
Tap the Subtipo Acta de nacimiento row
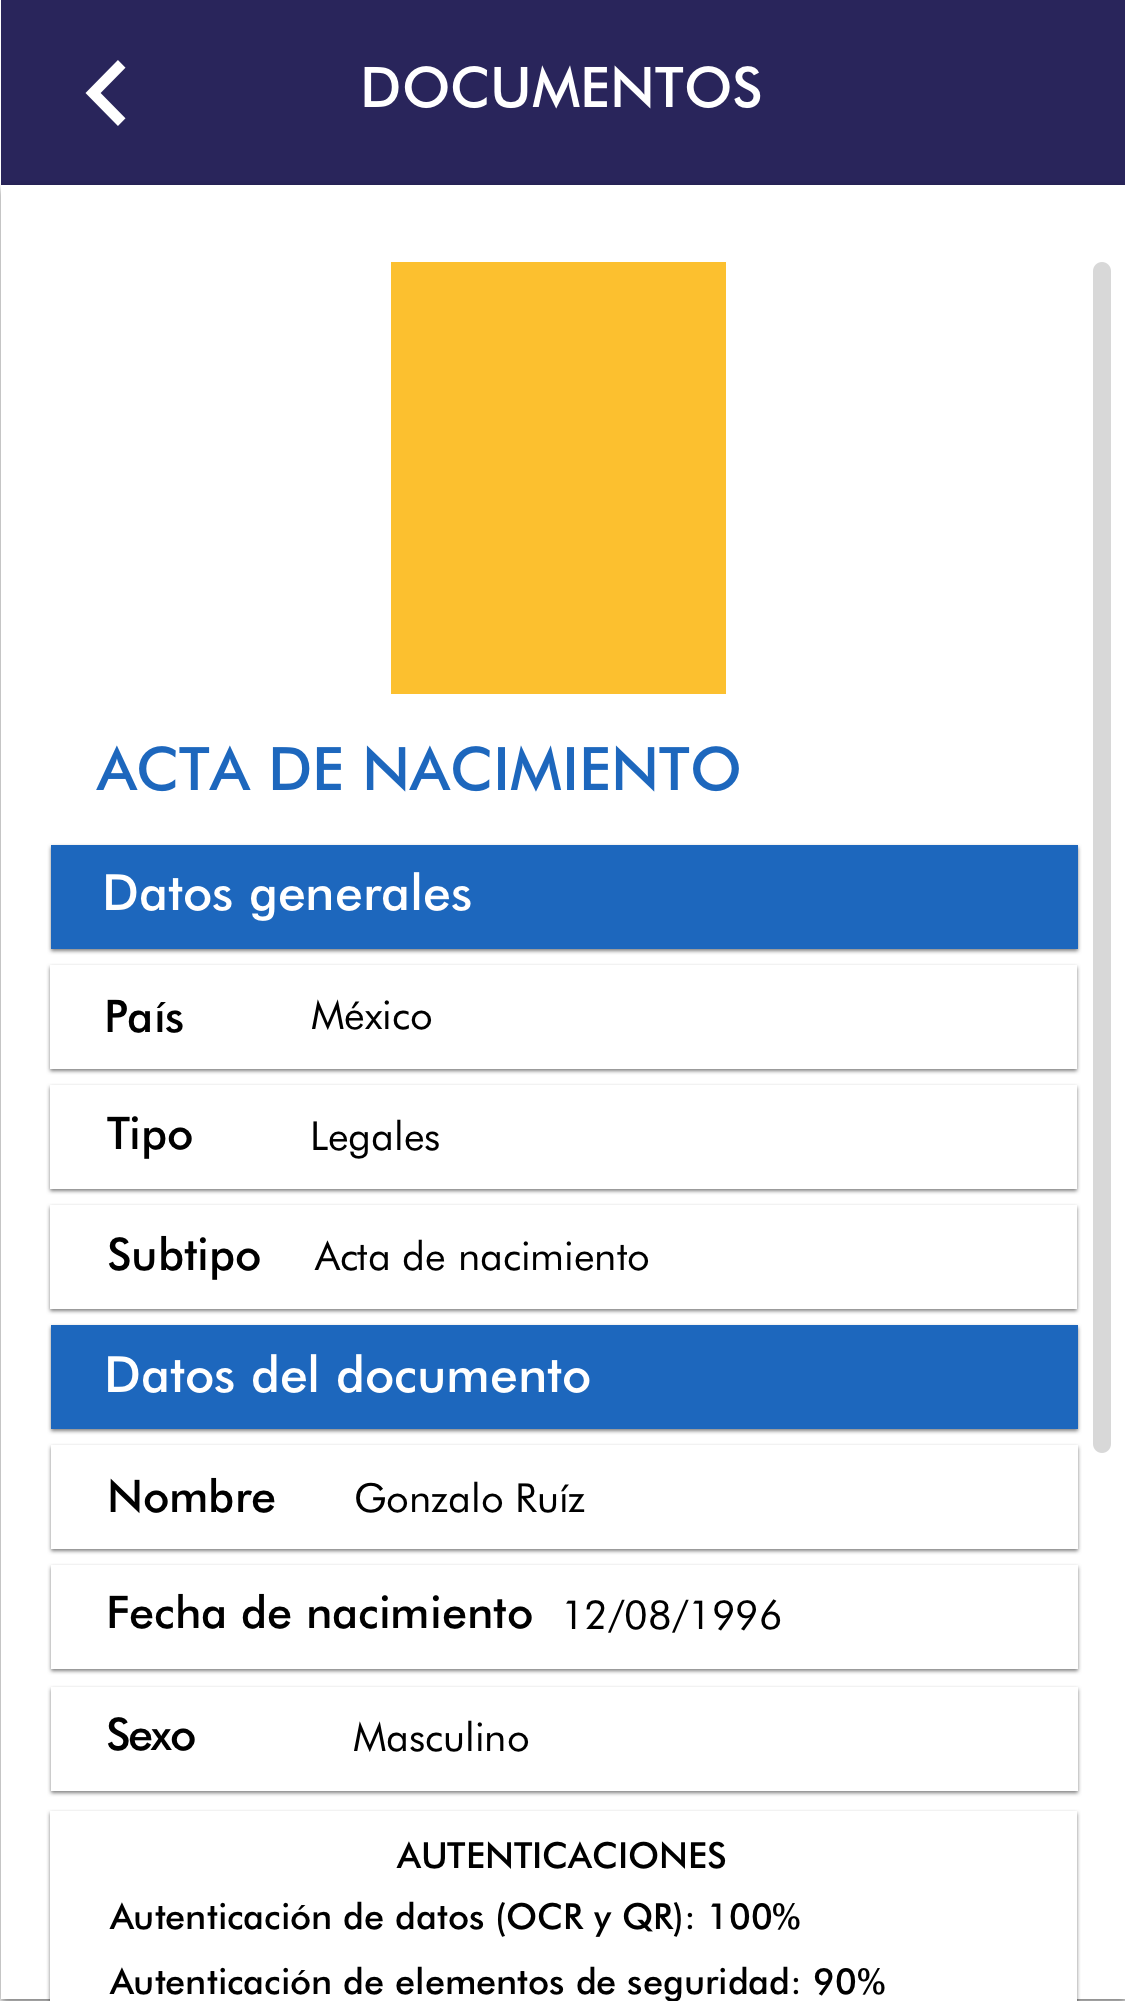(x=564, y=1257)
